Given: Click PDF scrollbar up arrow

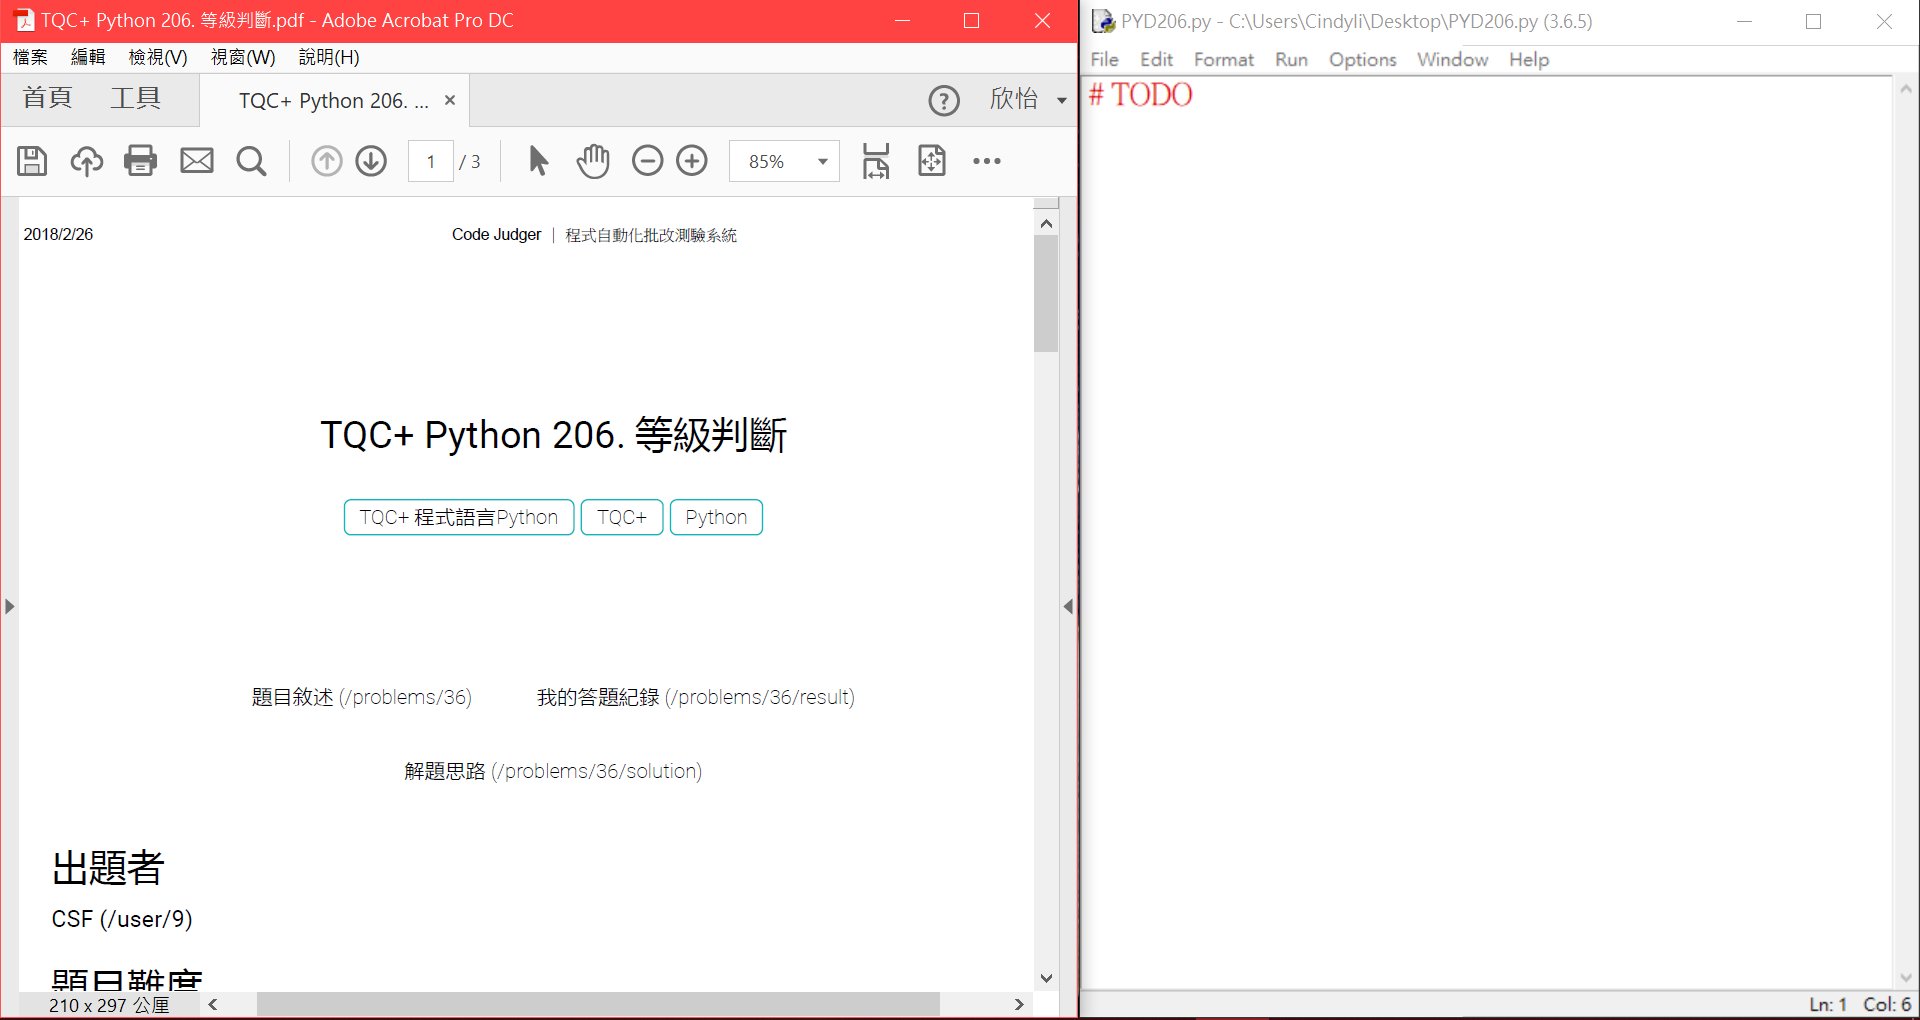Looking at the screenshot, I should pyautogui.click(x=1046, y=223).
